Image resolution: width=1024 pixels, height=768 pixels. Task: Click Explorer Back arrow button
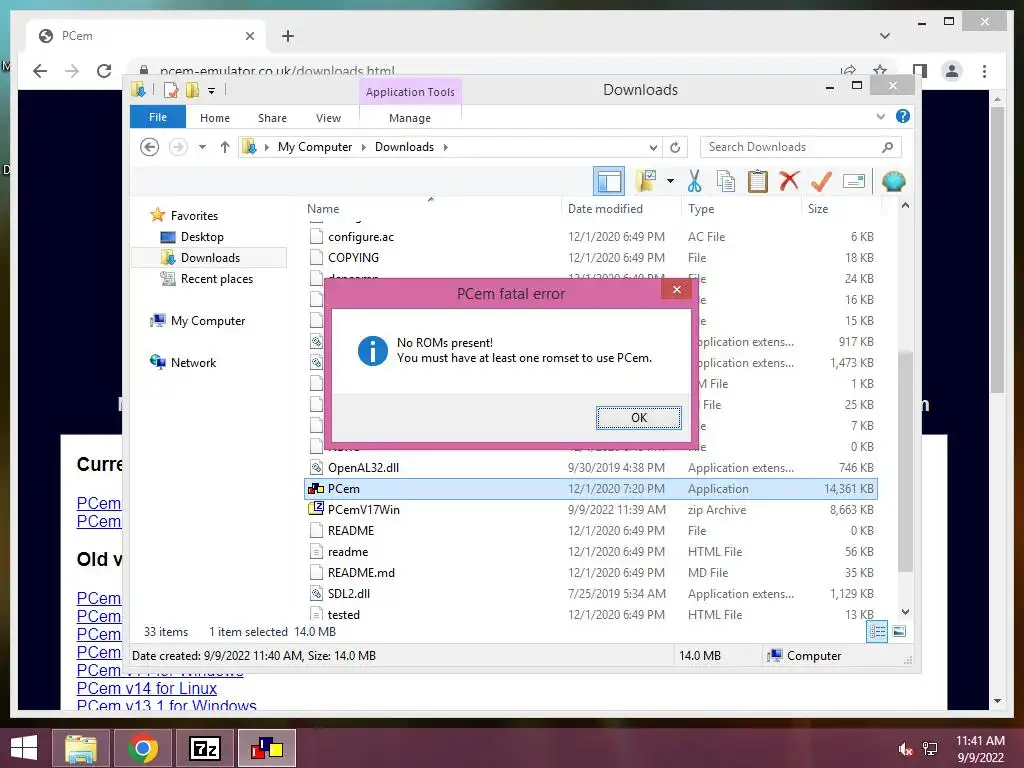click(x=150, y=147)
